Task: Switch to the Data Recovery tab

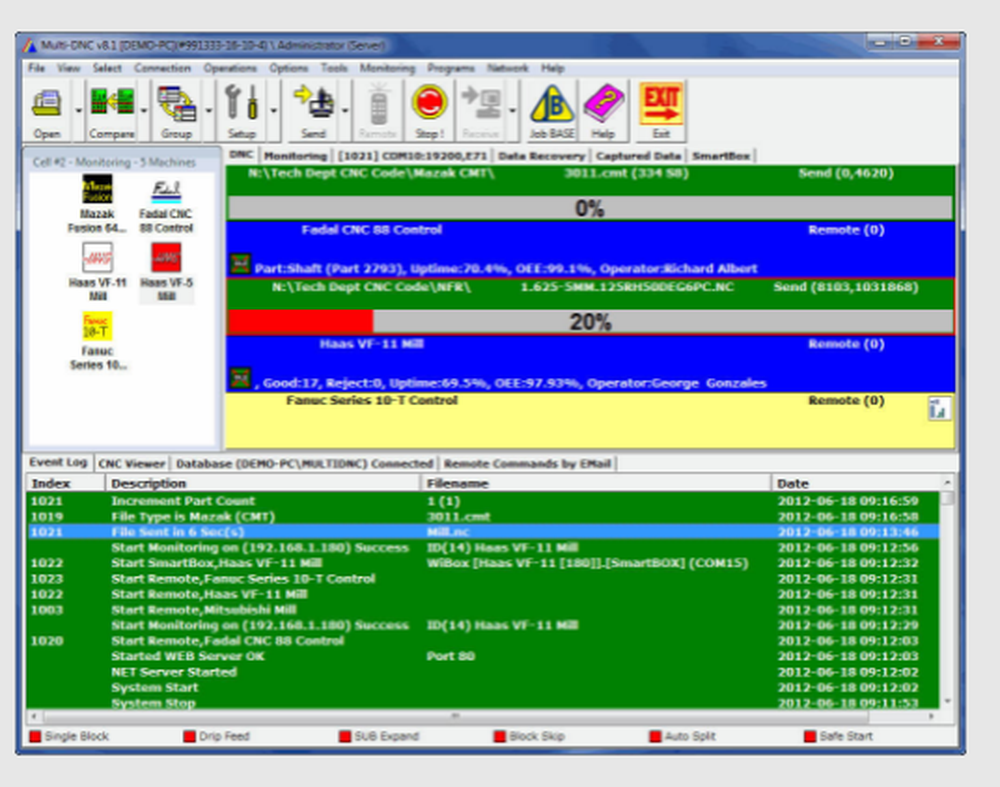Action: (541, 156)
